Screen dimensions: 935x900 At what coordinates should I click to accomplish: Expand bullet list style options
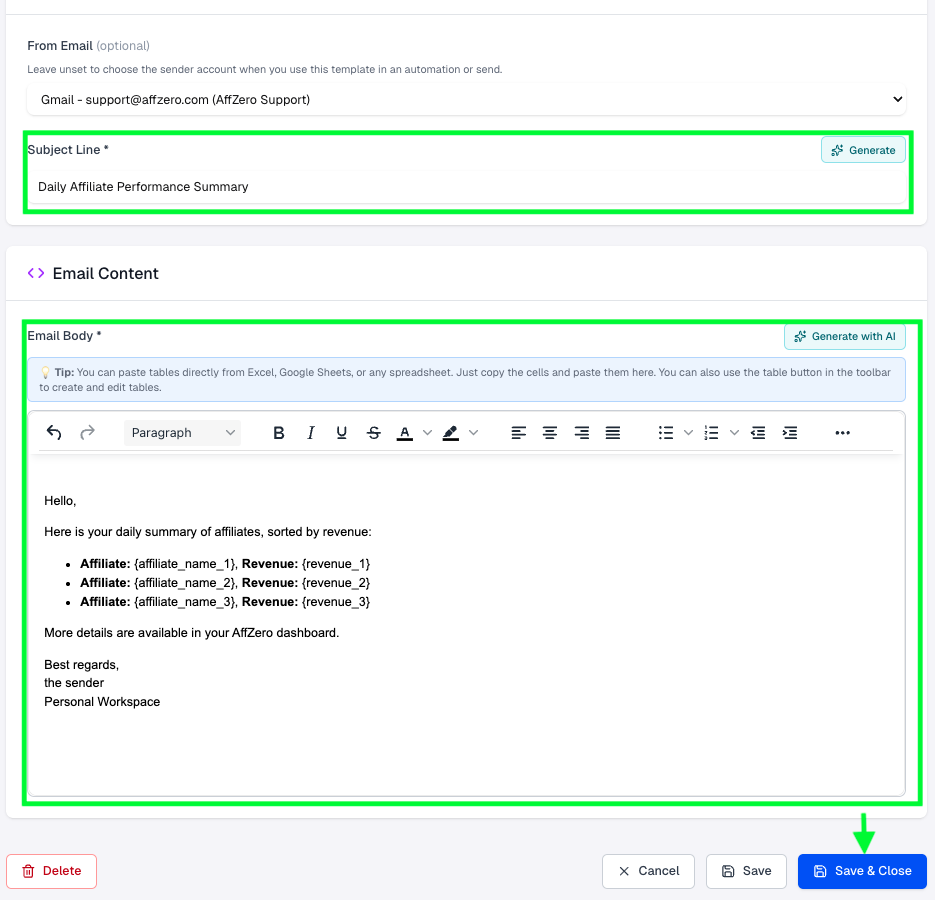[x=688, y=432]
